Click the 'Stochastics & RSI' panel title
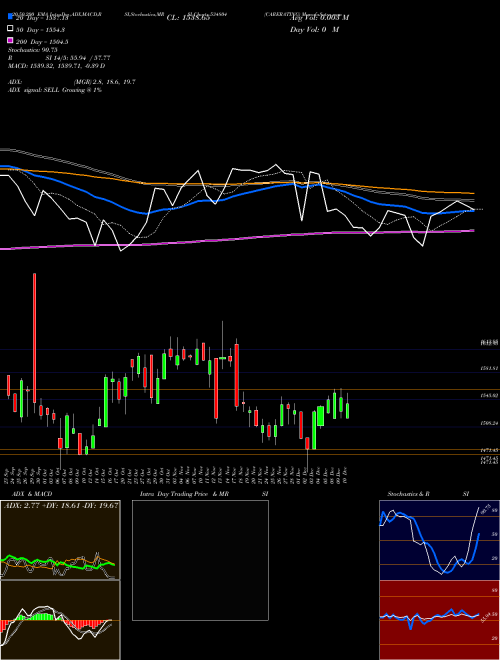Image resolution: width=500 pixels, height=660 pixels. click(428, 494)
